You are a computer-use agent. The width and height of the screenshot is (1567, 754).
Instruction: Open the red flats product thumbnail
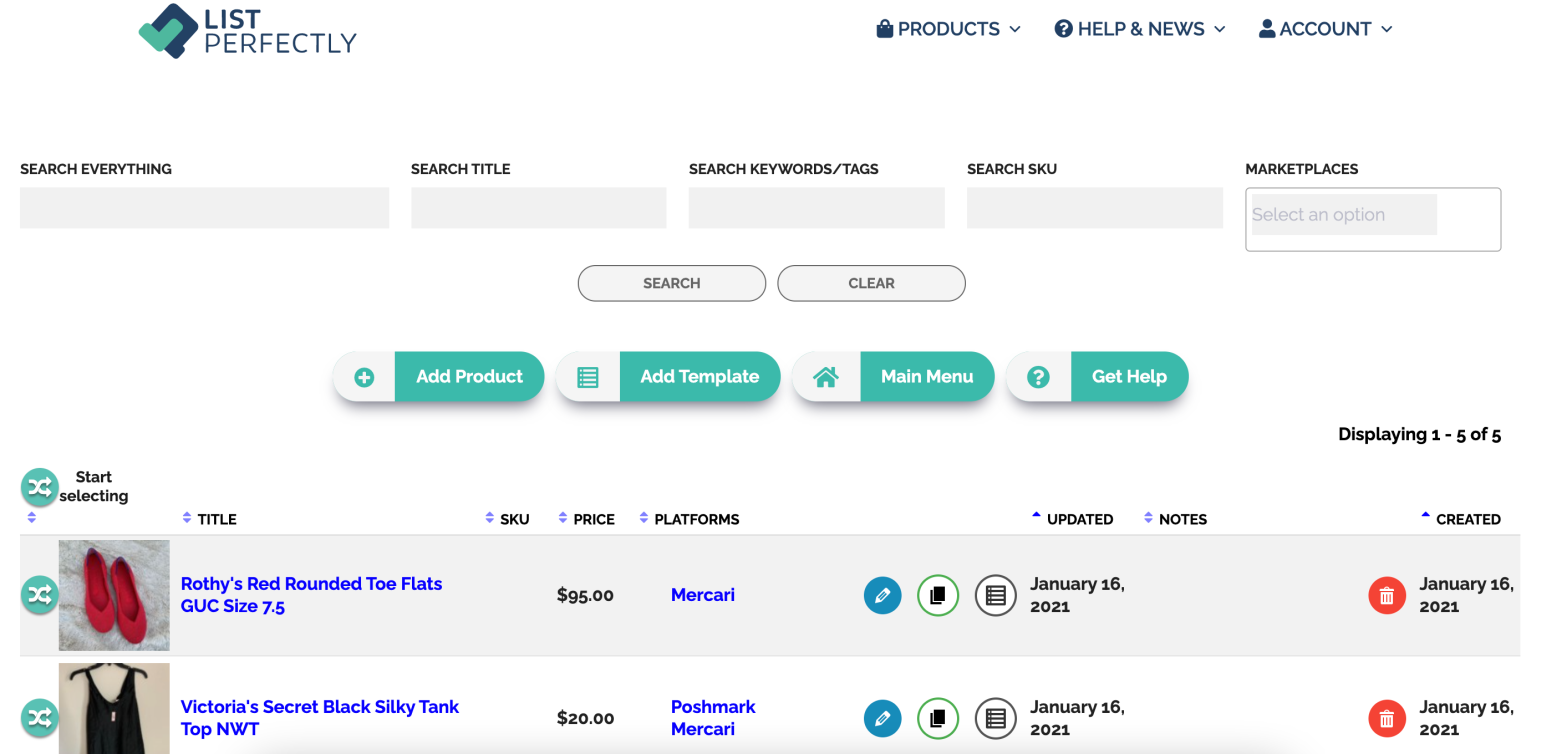tap(114, 595)
